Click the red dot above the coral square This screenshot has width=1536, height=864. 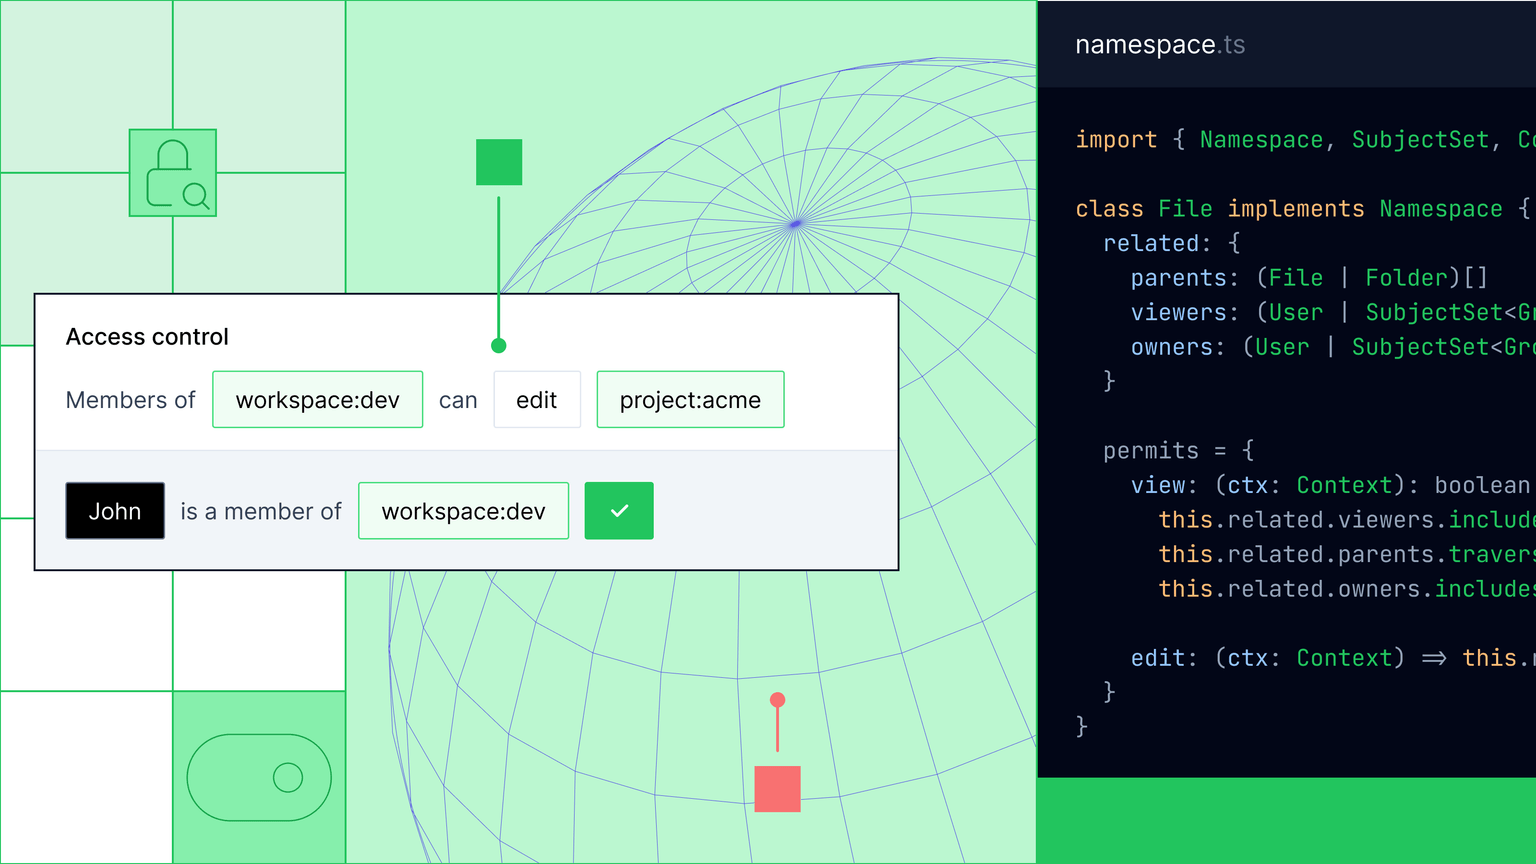coord(777,700)
